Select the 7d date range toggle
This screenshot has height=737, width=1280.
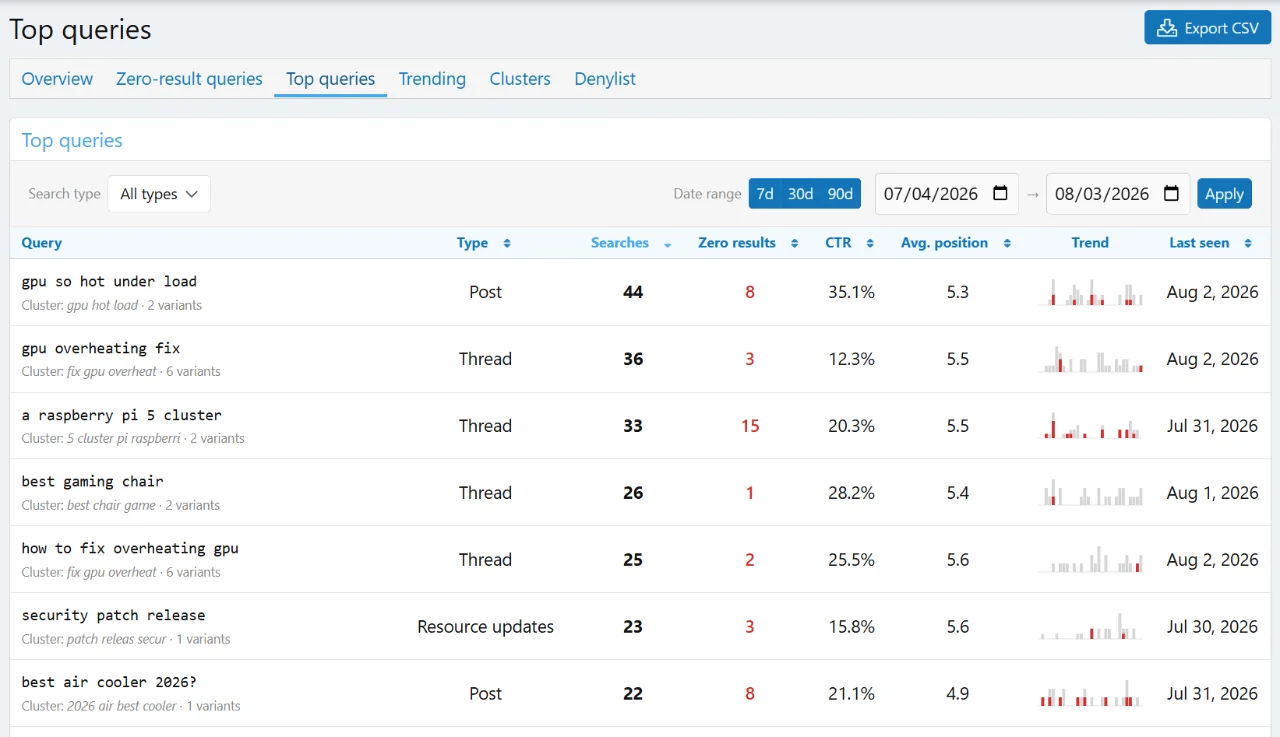click(765, 194)
